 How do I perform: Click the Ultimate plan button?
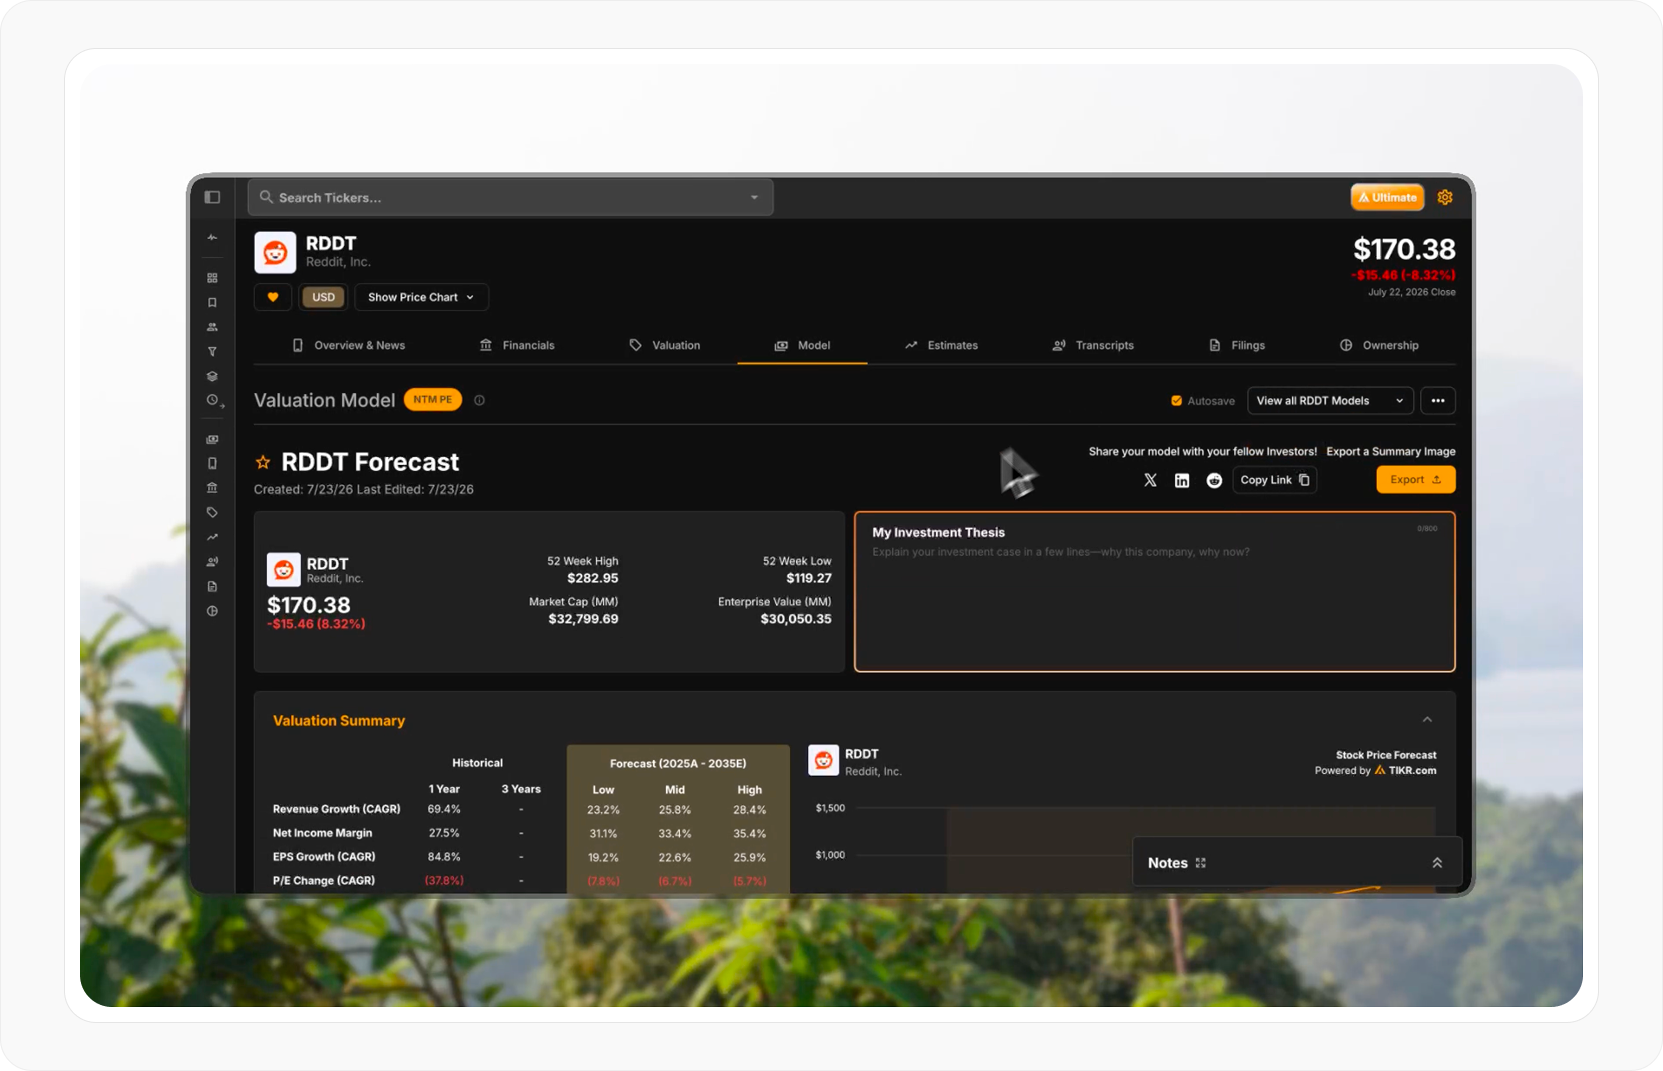coord(1388,197)
